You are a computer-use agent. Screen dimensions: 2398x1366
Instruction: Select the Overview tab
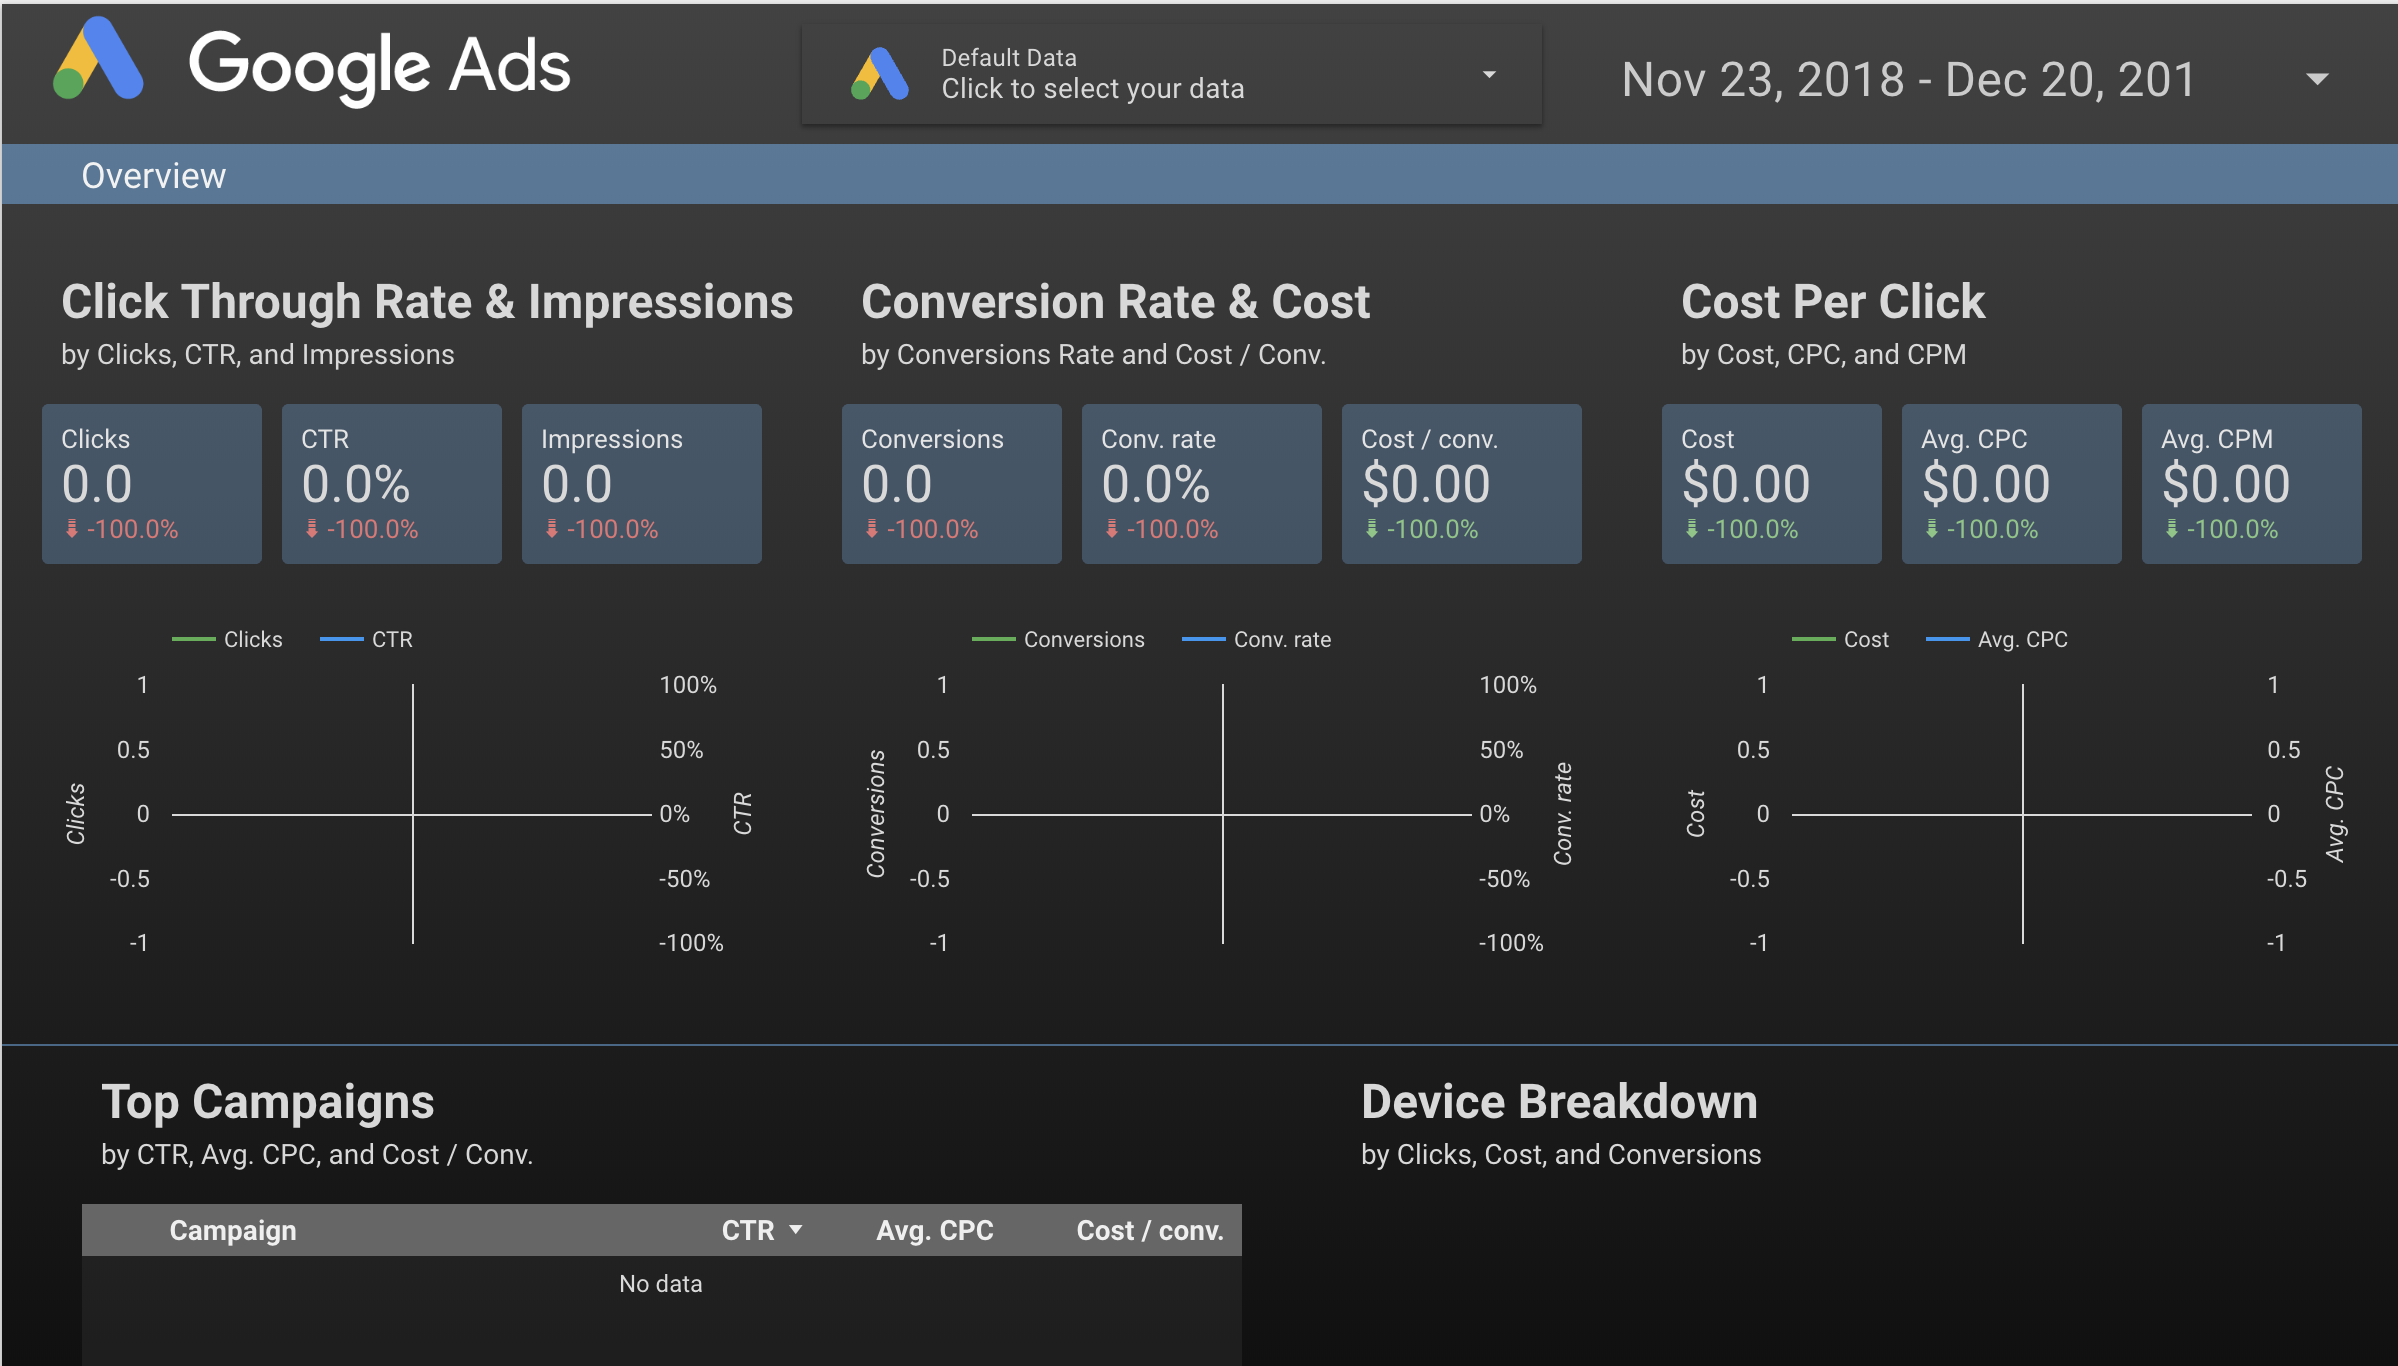click(153, 175)
